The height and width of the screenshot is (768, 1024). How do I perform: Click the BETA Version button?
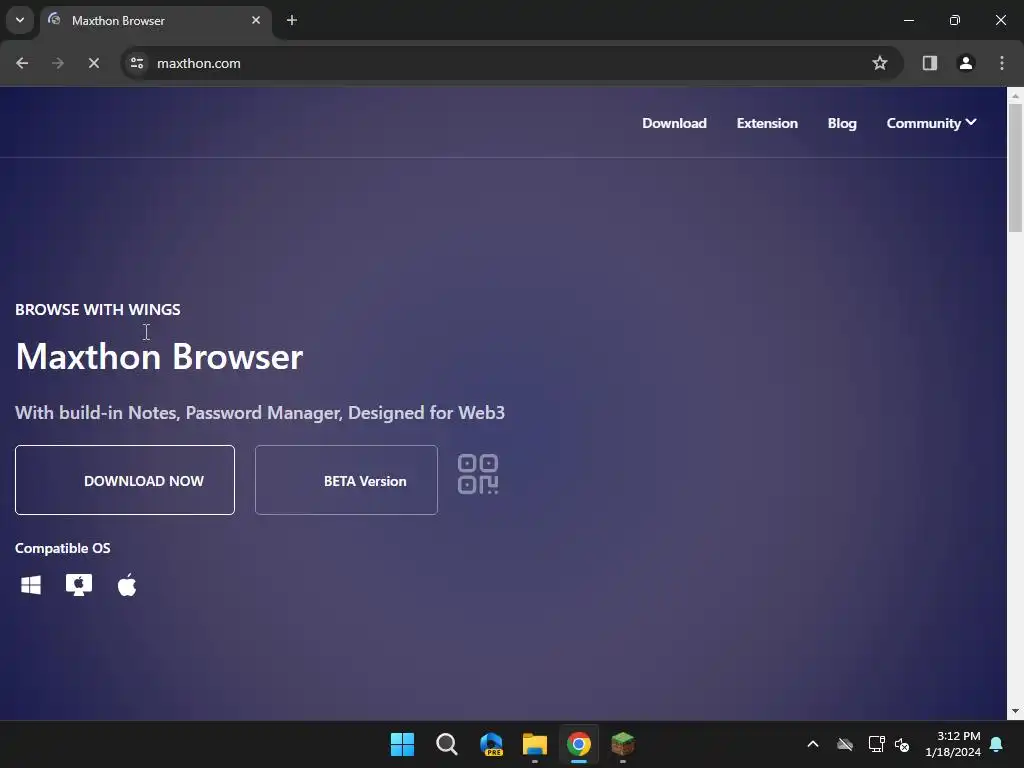point(346,480)
